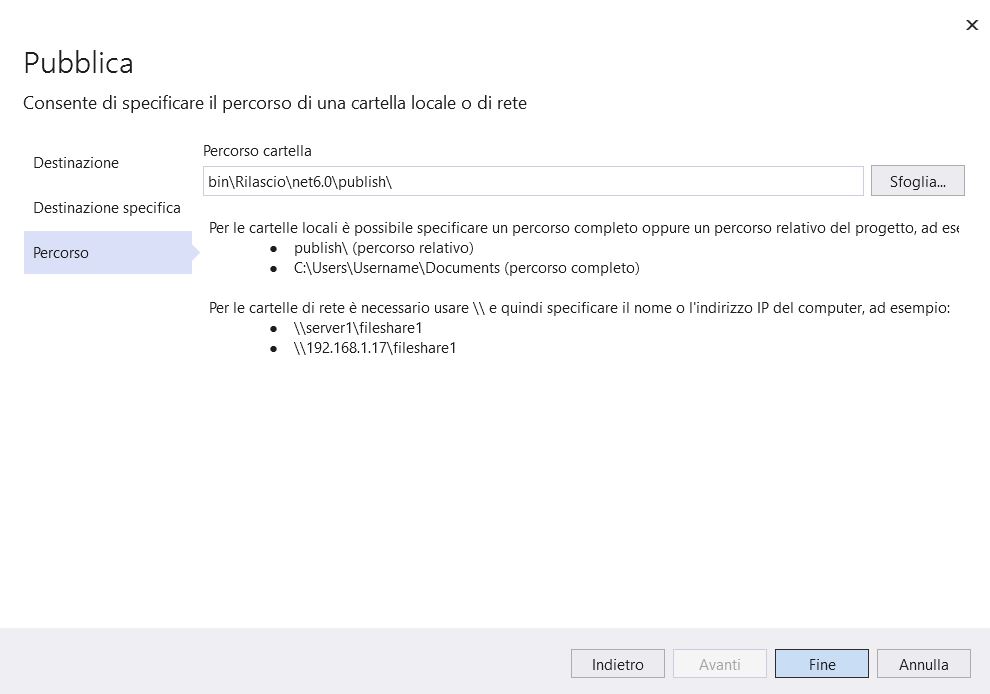Click the network folders explanation paragraph
Image resolution: width=990 pixels, height=694 pixels.
click(x=580, y=308)
